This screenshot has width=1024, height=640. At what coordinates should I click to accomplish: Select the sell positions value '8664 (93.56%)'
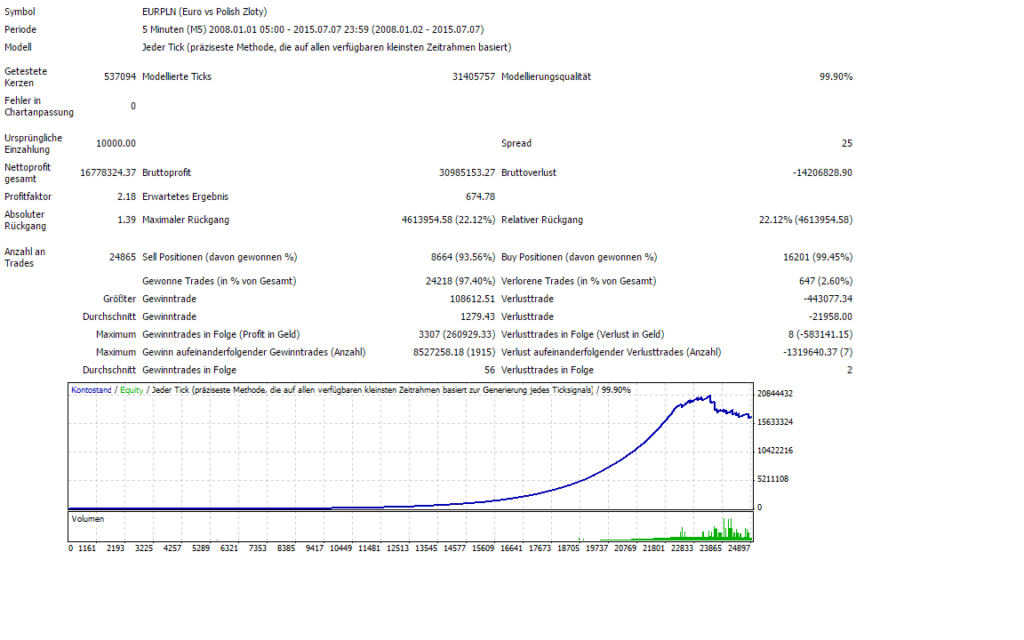462,257
